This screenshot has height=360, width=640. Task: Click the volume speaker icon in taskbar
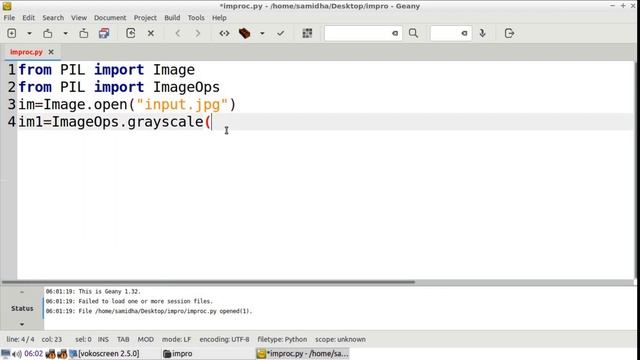(17, 354)
